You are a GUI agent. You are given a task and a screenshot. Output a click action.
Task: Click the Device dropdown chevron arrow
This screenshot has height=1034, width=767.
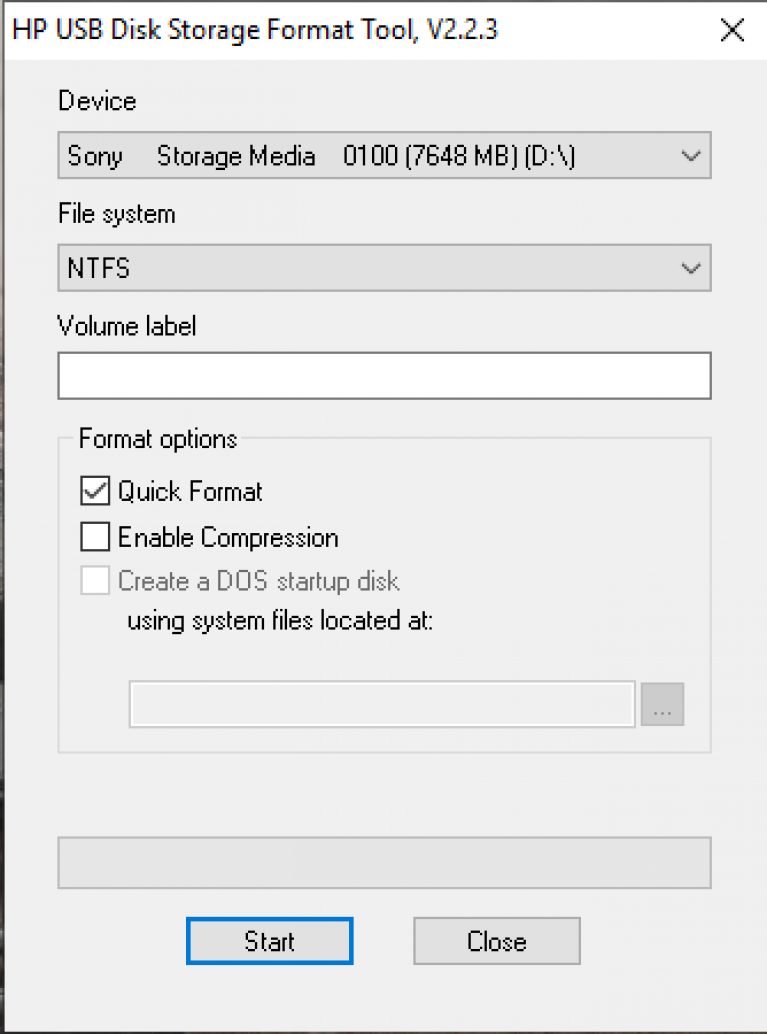pyautogui.click(x=690, y=155)
